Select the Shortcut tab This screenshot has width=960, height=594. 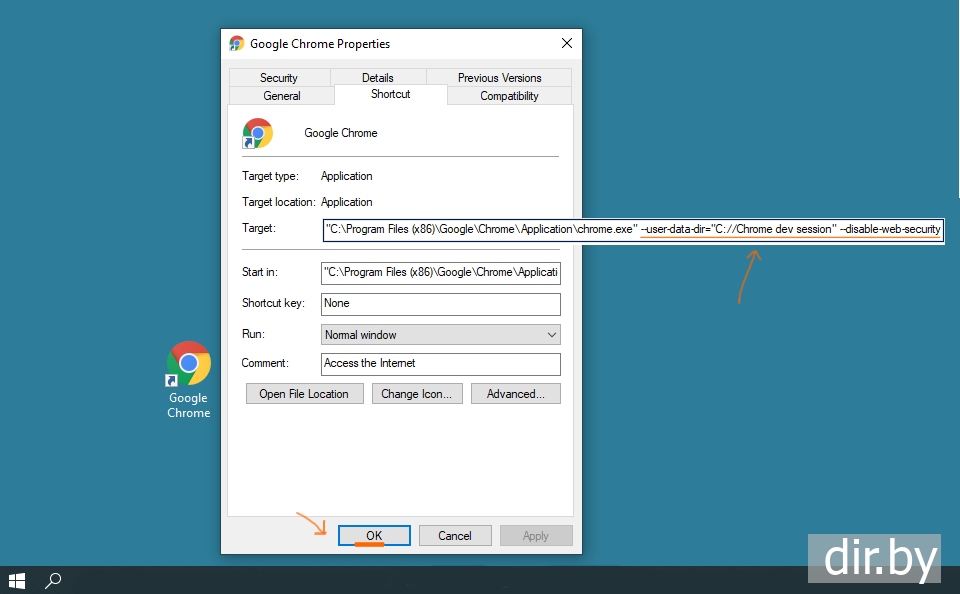[x=391, y=94]
